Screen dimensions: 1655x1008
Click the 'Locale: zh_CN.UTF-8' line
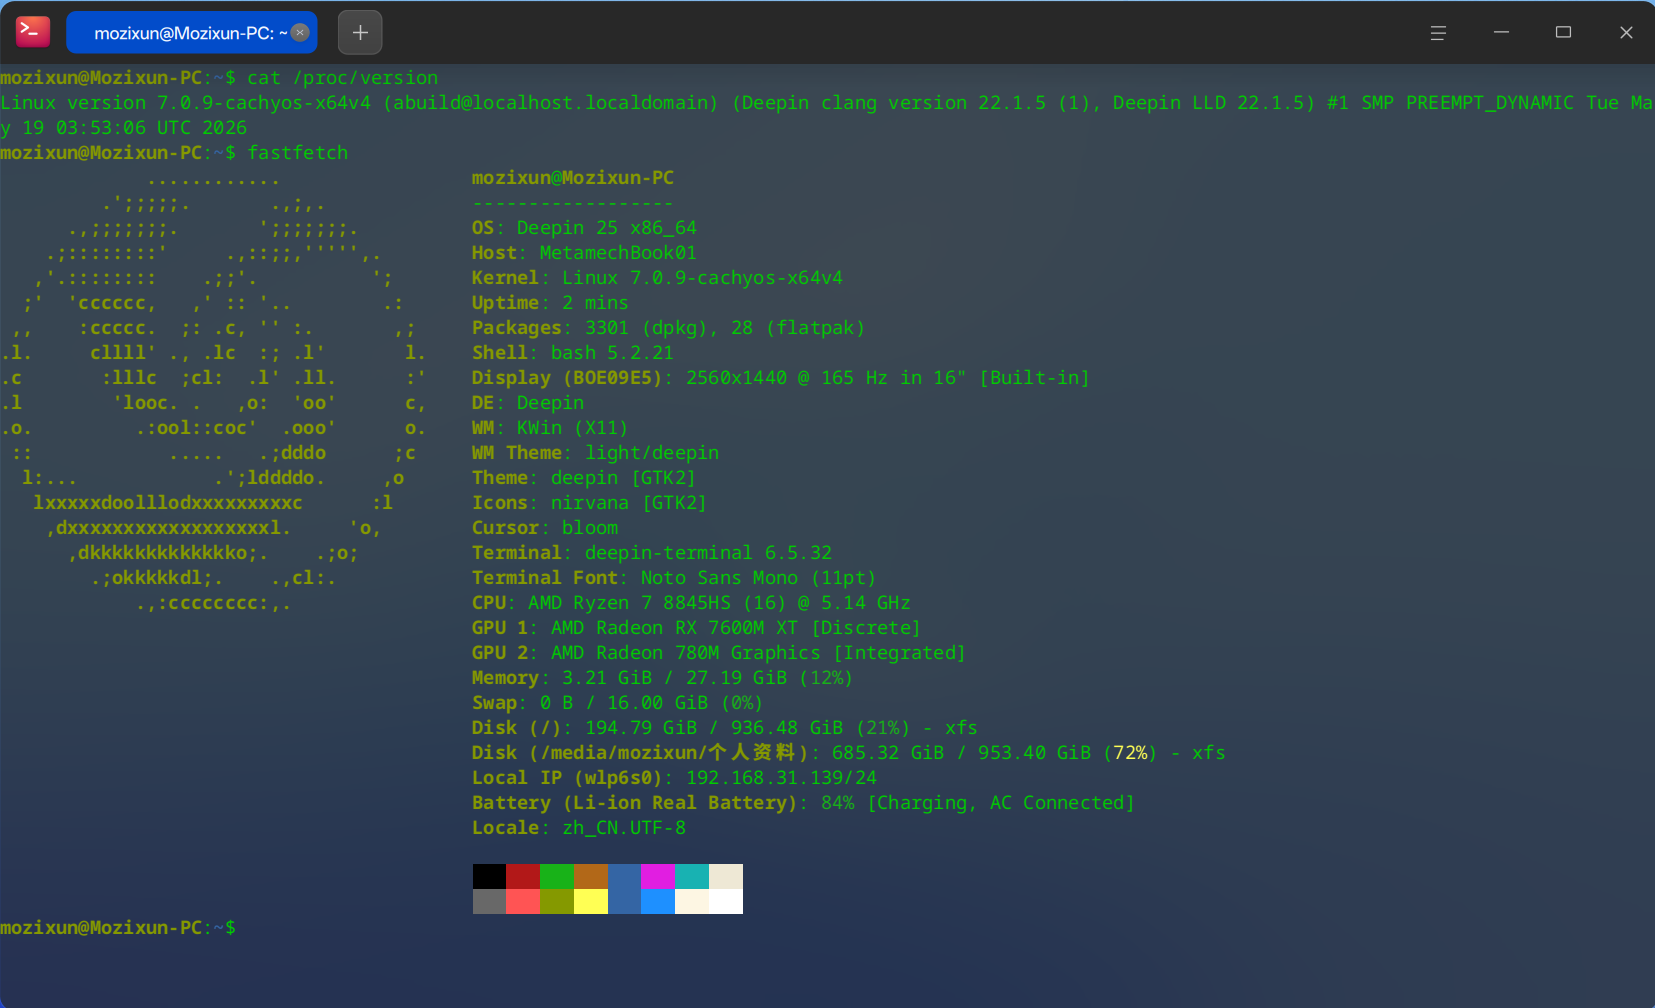[579, 828]
